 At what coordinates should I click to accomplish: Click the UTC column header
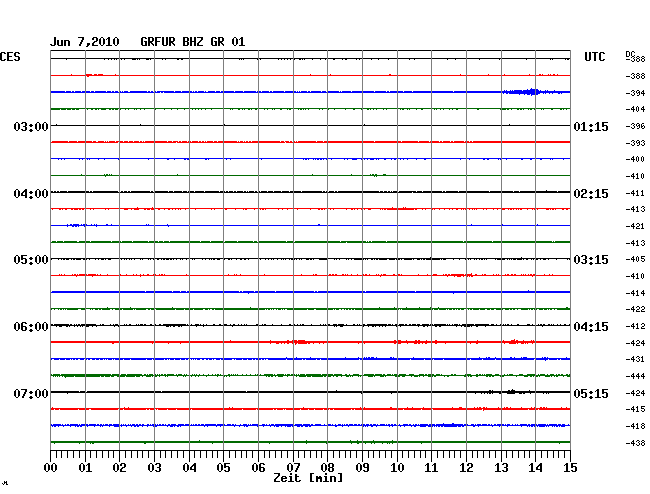coord(594,57)
